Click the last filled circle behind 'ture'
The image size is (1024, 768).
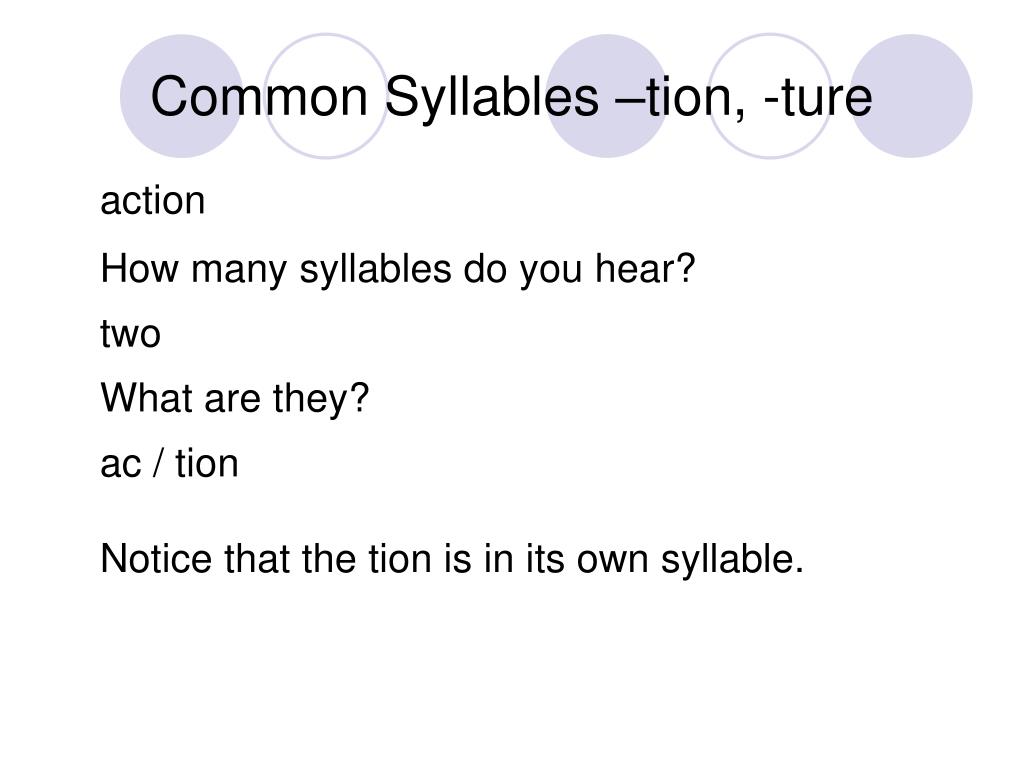(x=911, y=96)
